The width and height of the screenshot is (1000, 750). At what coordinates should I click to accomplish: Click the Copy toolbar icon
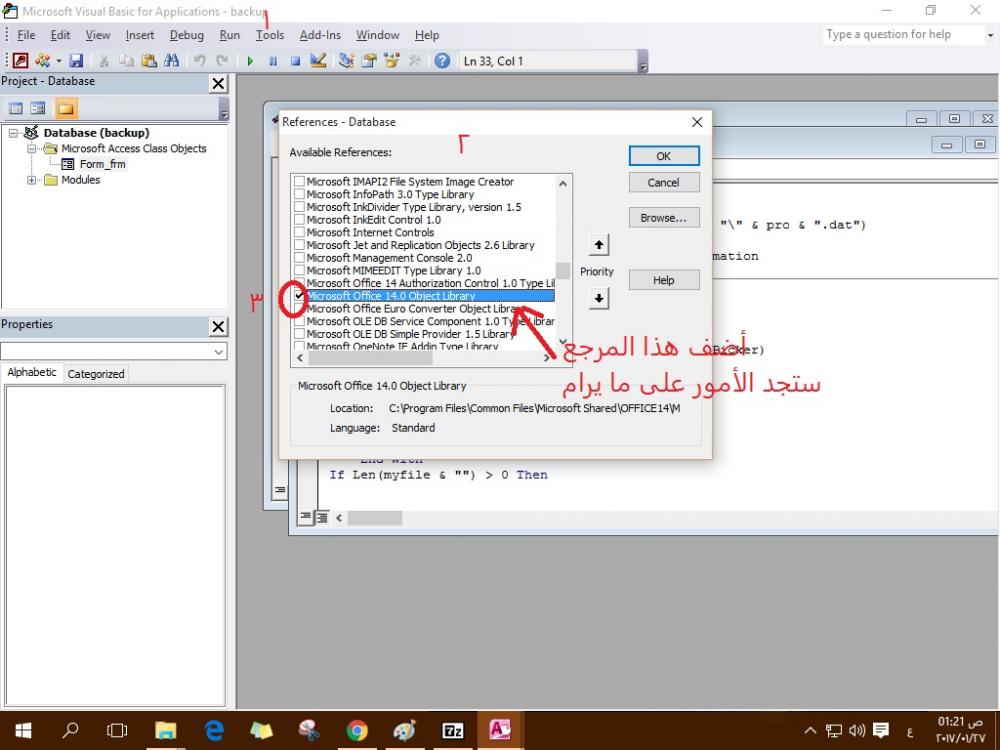[x=127, y=61]
